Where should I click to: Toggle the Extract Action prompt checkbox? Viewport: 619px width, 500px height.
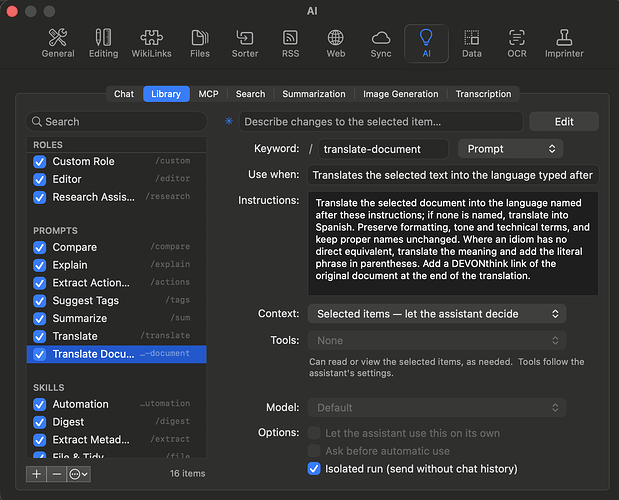click(39, 283)
